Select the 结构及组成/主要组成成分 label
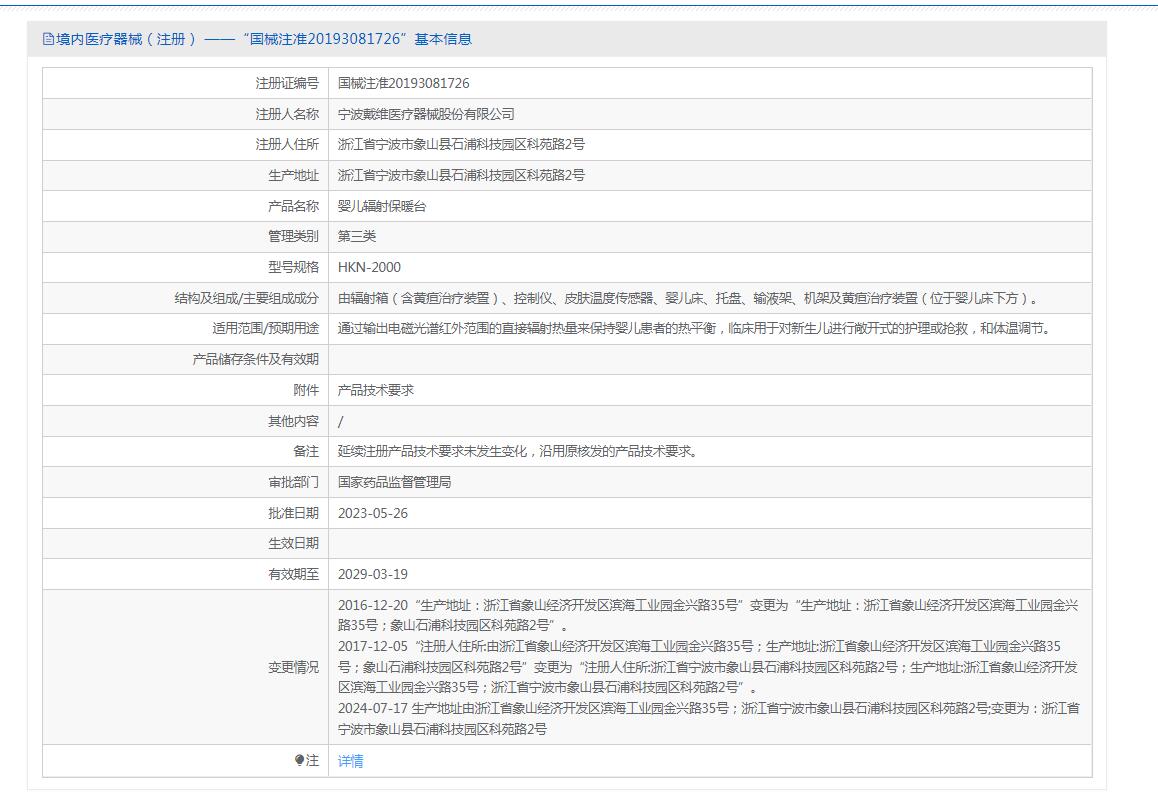This screenshot has height=806, width=1158. (x=247, y=298)
